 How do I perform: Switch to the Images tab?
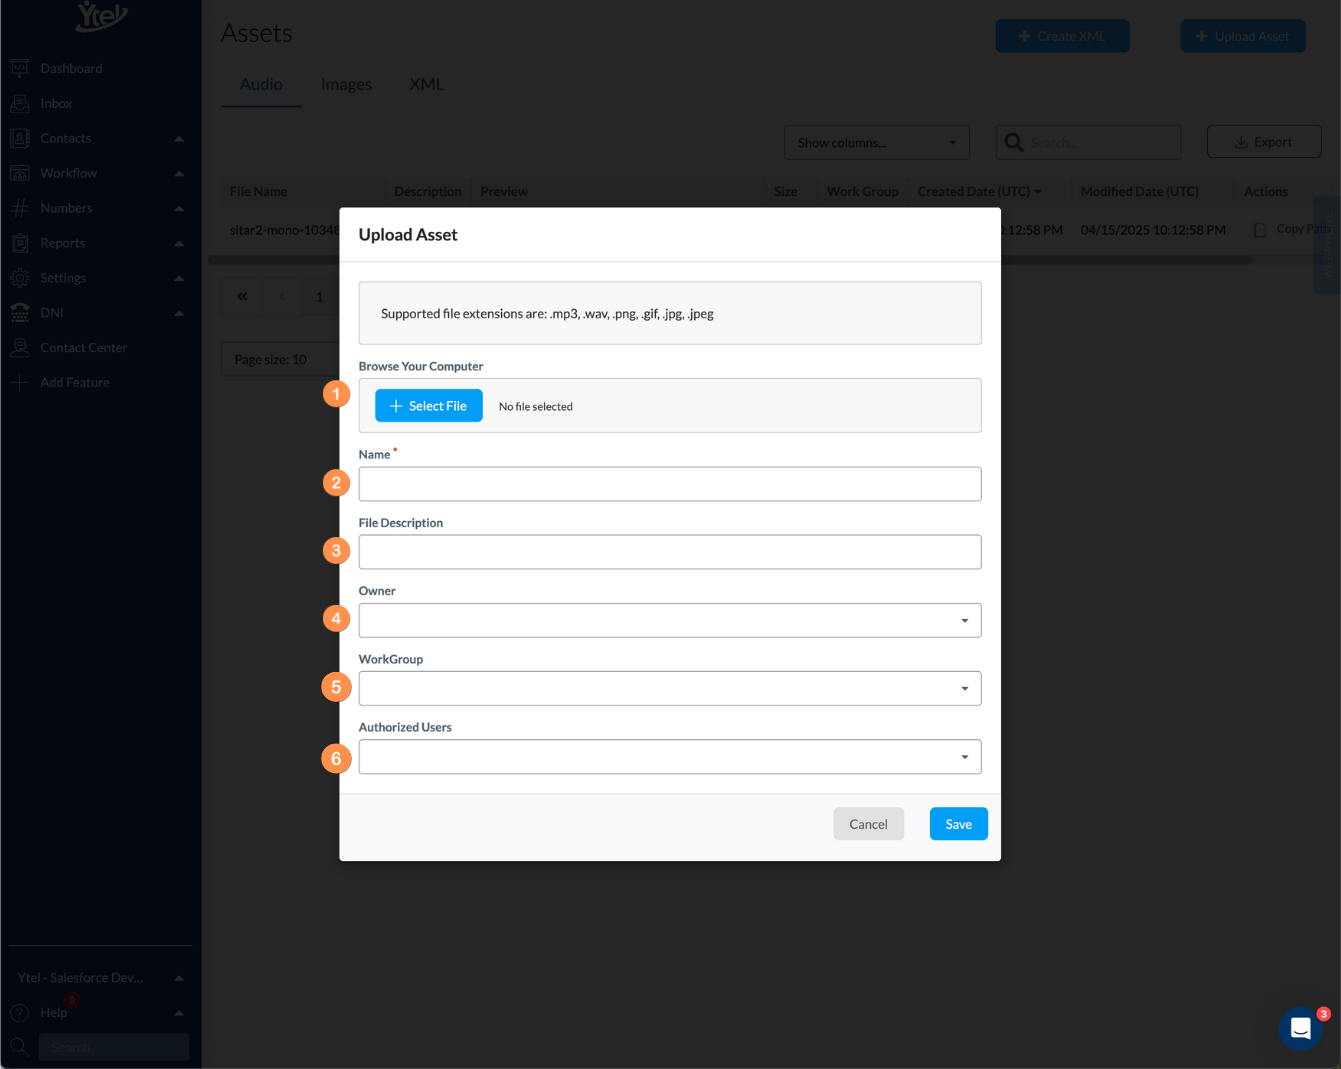346,84
